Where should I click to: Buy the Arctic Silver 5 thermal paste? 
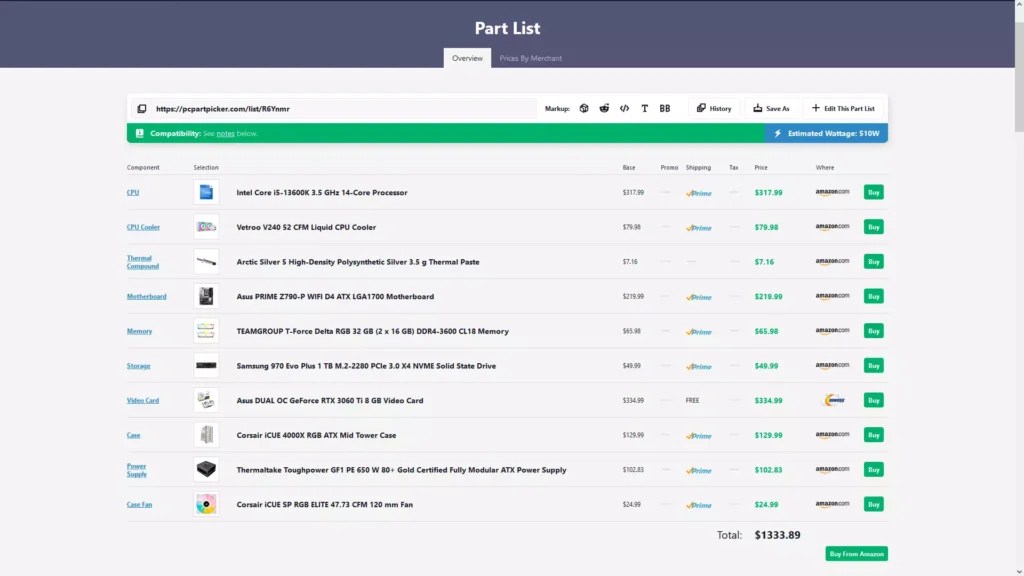[873, 261]
